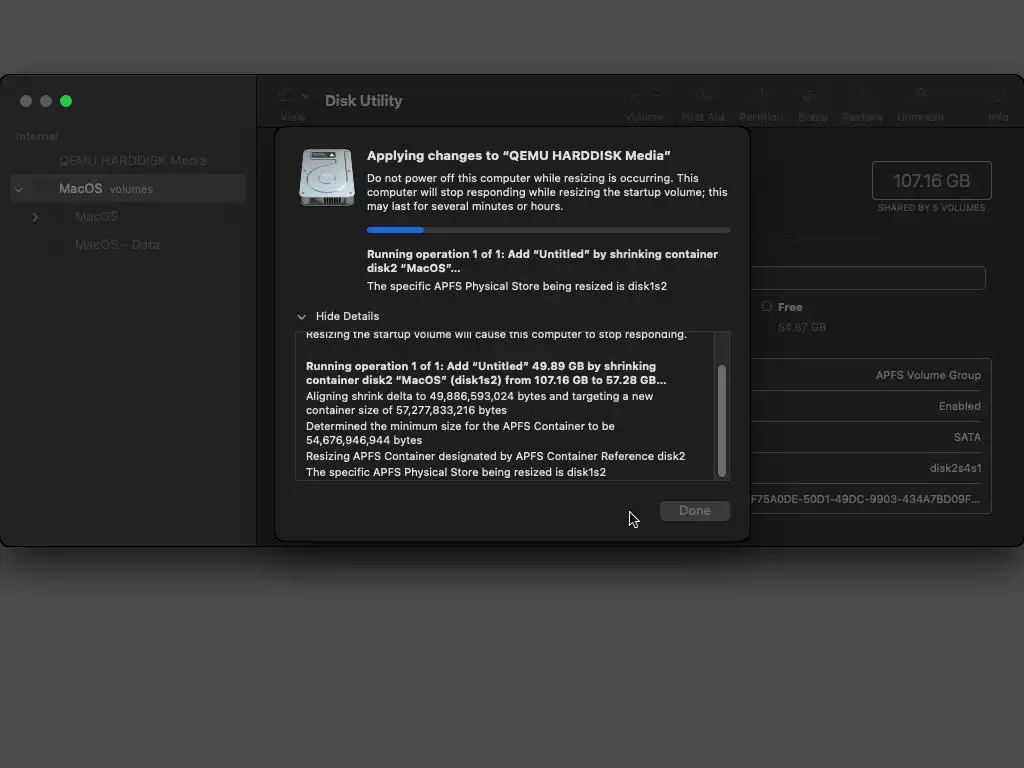Screen dimensions: 1024x768
Task: Select the MacOS volume in sidebar
Action: (97, 217)
